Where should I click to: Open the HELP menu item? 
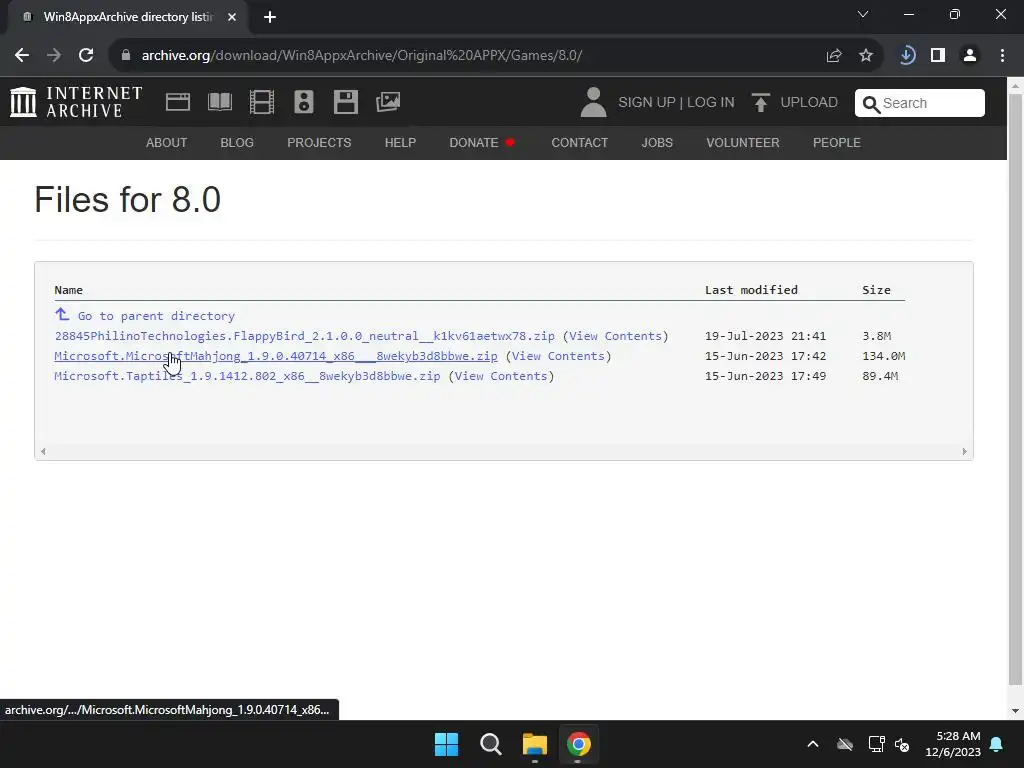click(x=400, y=142)
